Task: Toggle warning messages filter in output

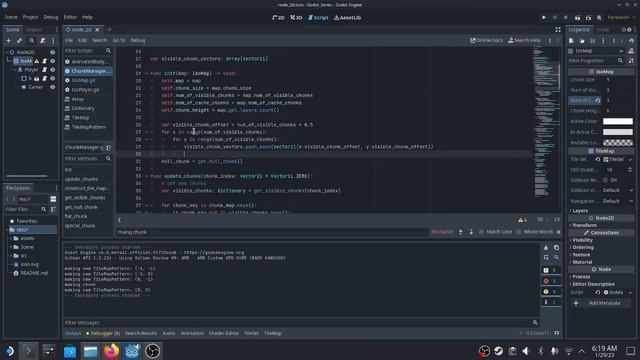Action: point(551,291)
